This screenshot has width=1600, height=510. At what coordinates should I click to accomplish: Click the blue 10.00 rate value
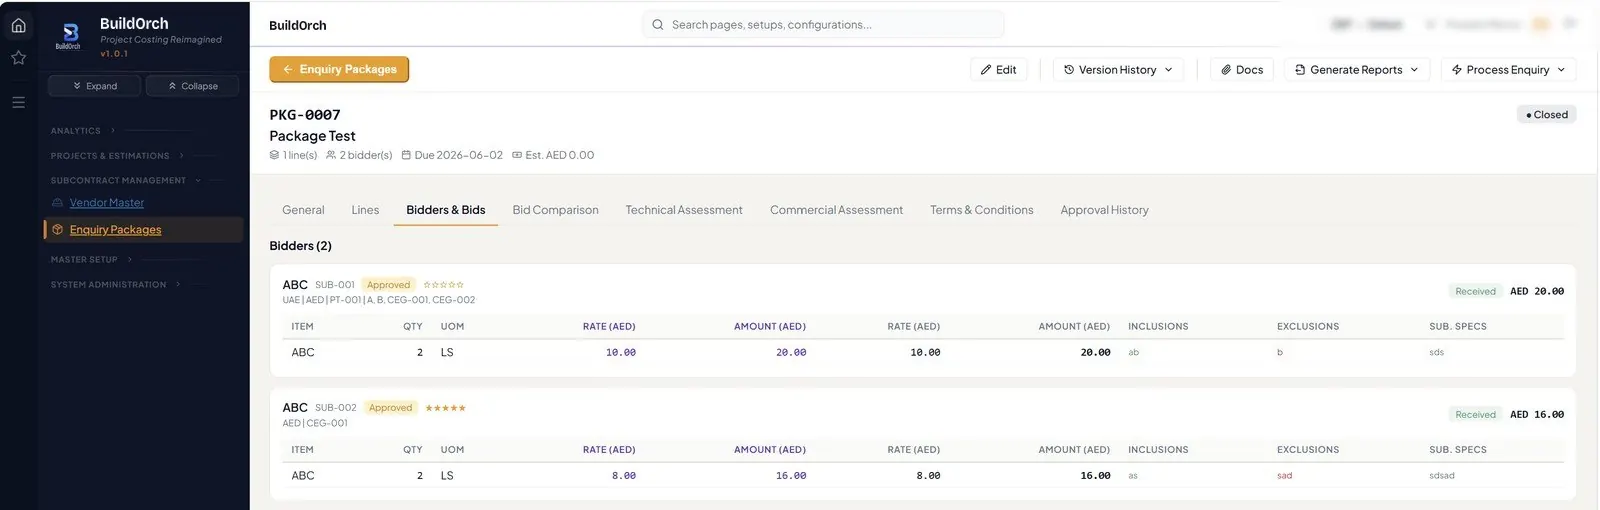coord(621,353)
